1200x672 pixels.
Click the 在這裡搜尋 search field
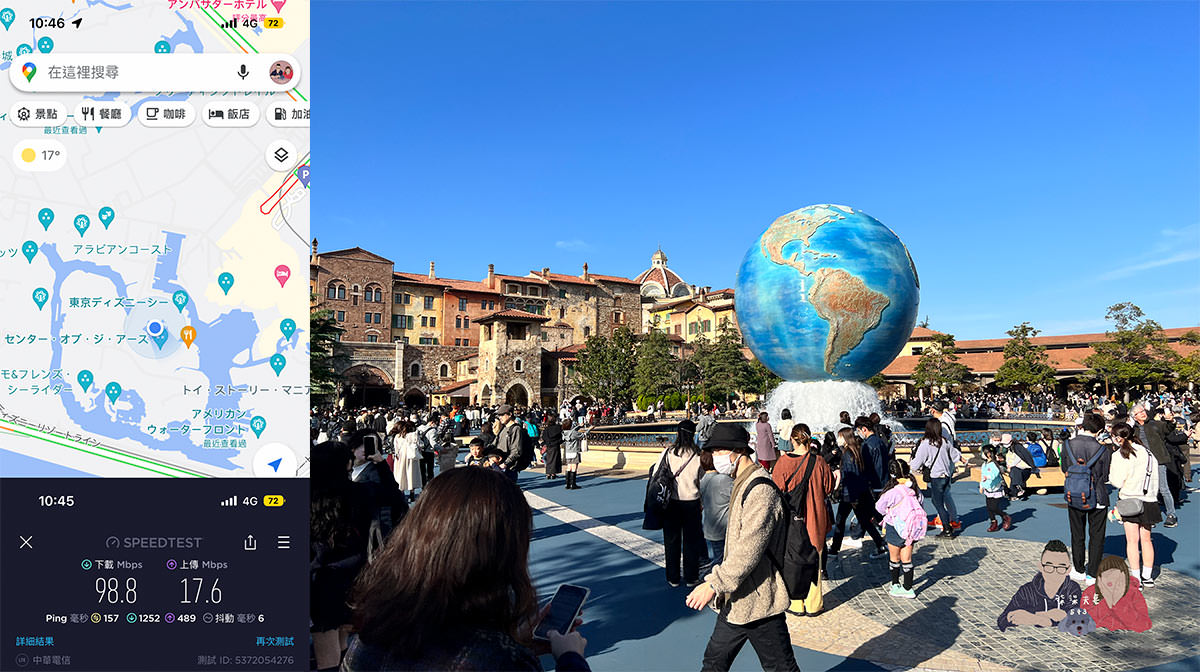(130, 72)
